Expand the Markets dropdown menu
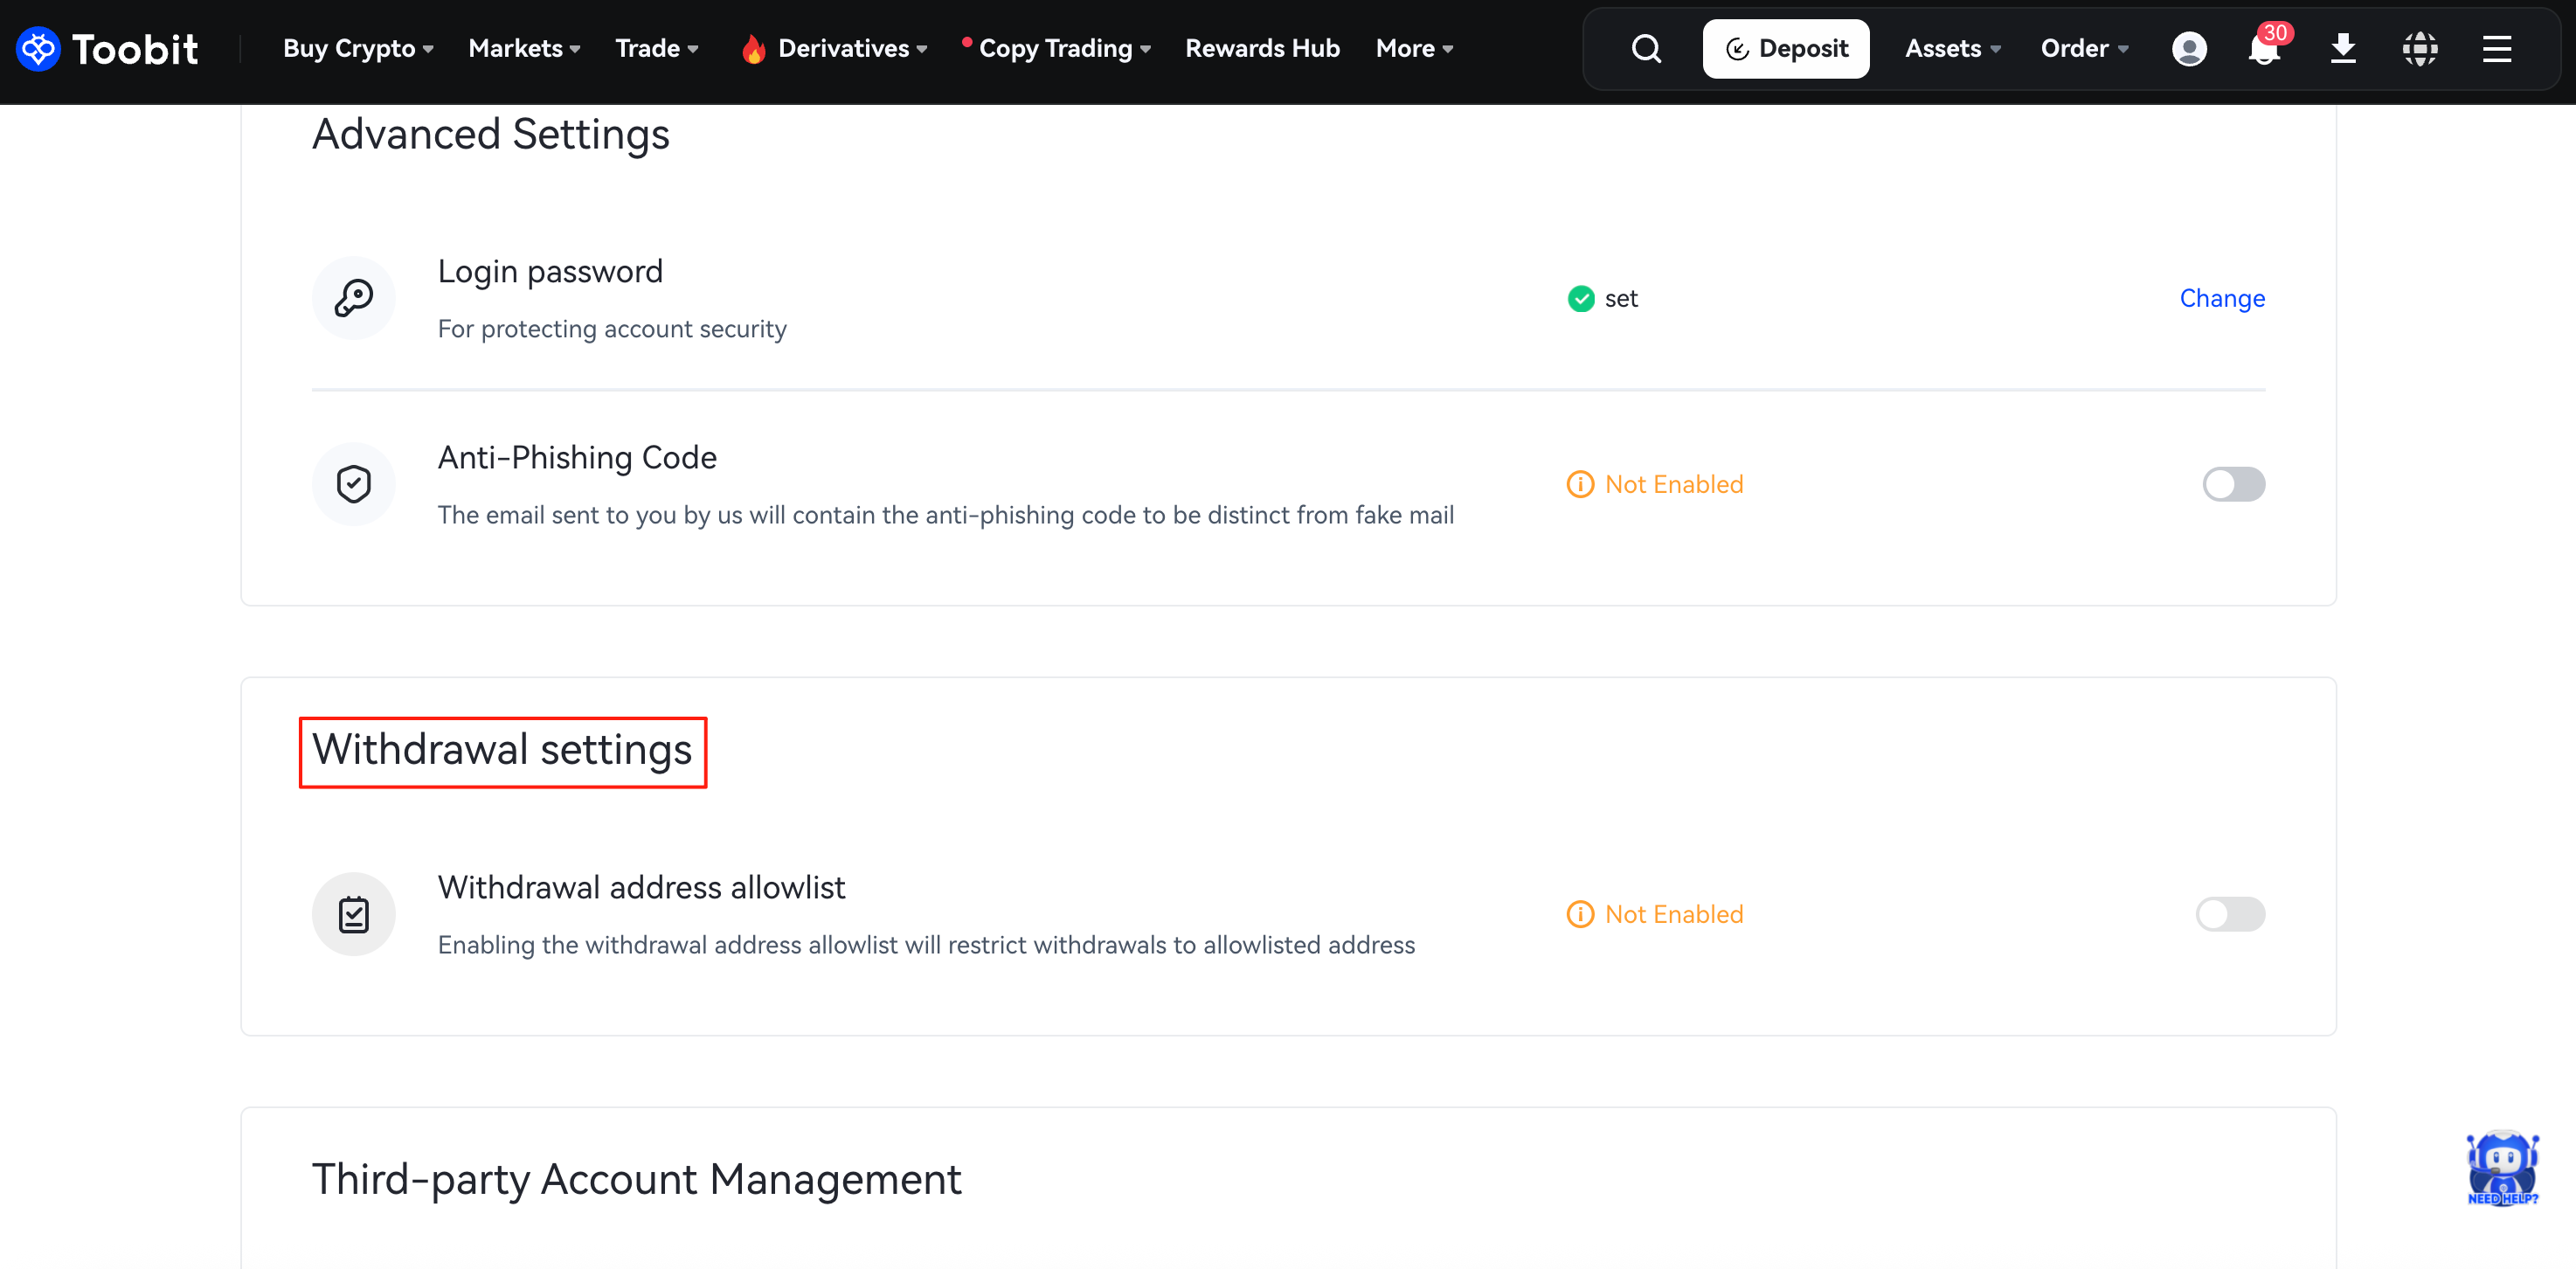The image size is (2576, 1269). [x=523, y=48]
